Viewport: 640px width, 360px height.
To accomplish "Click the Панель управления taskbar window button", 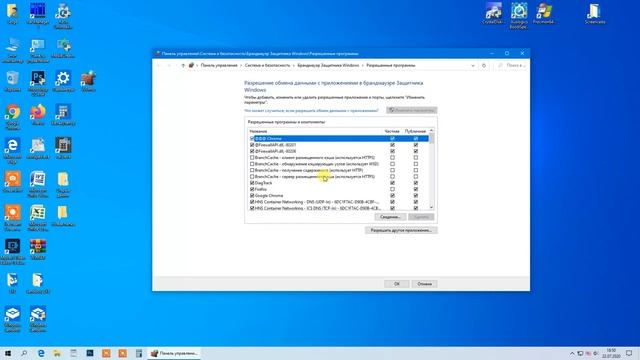I will click(174, 353).
